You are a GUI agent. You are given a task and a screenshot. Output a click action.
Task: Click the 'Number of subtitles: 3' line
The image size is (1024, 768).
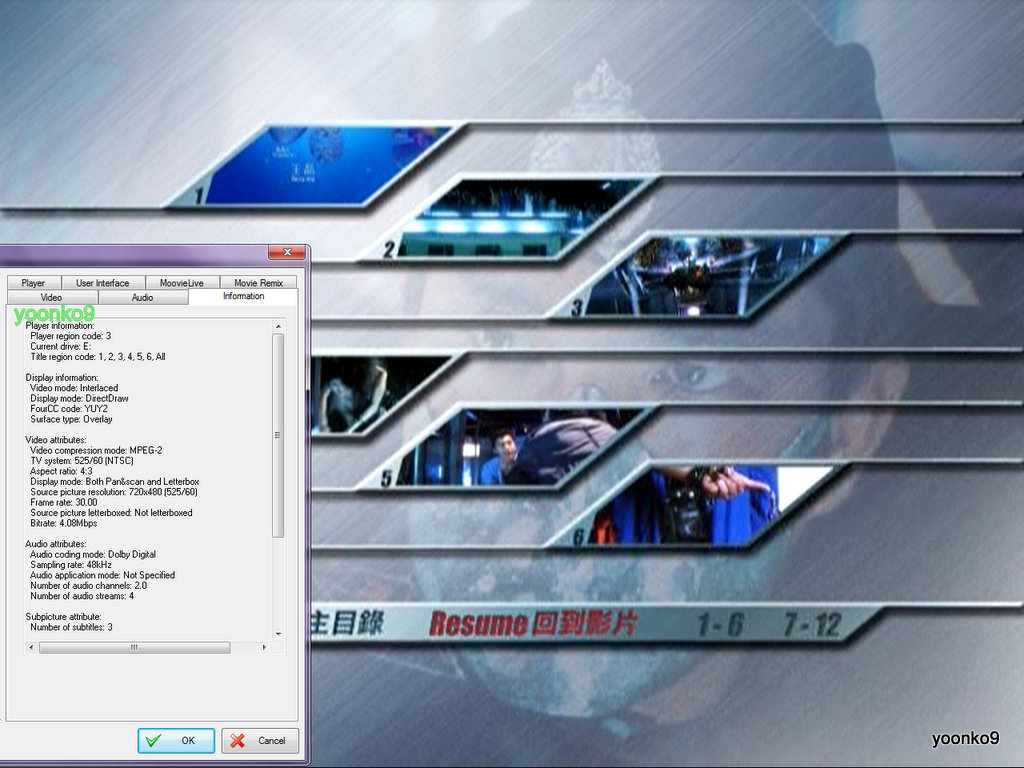tap(72, 628)
